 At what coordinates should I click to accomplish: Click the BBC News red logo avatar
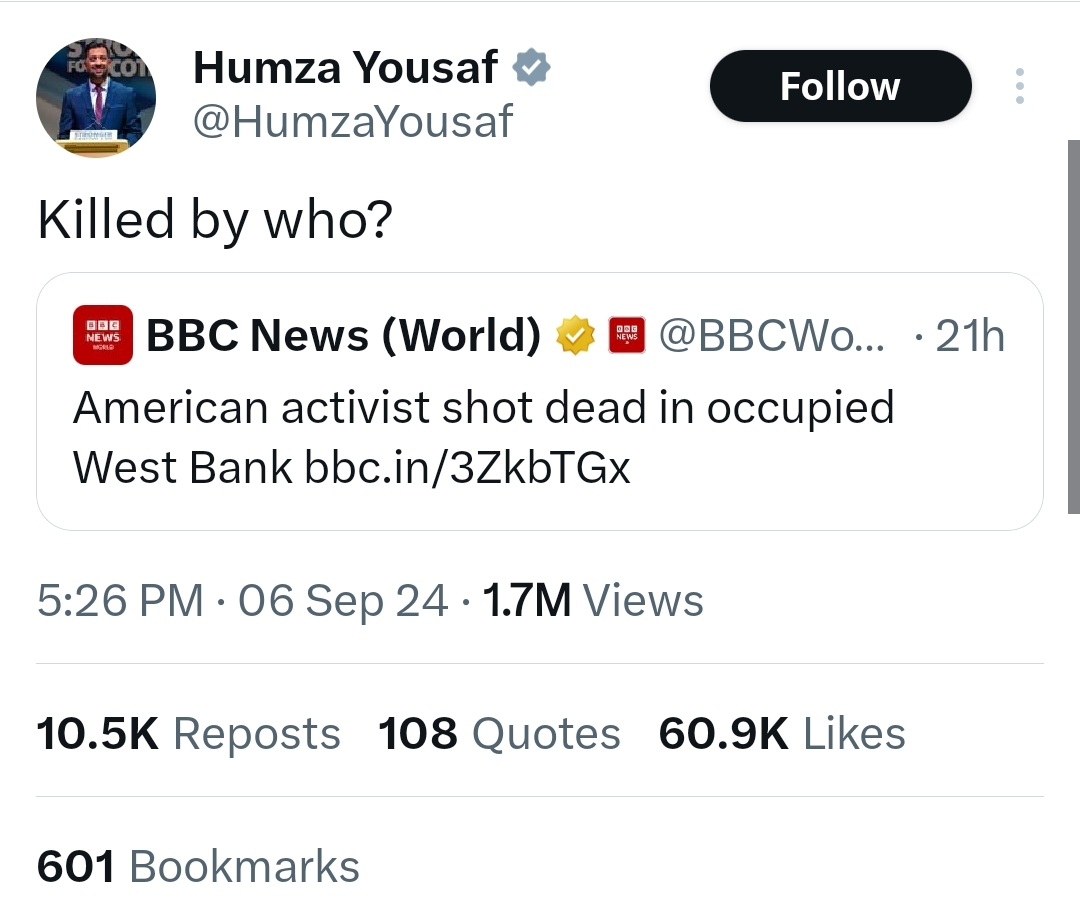(x=102, y=335)
